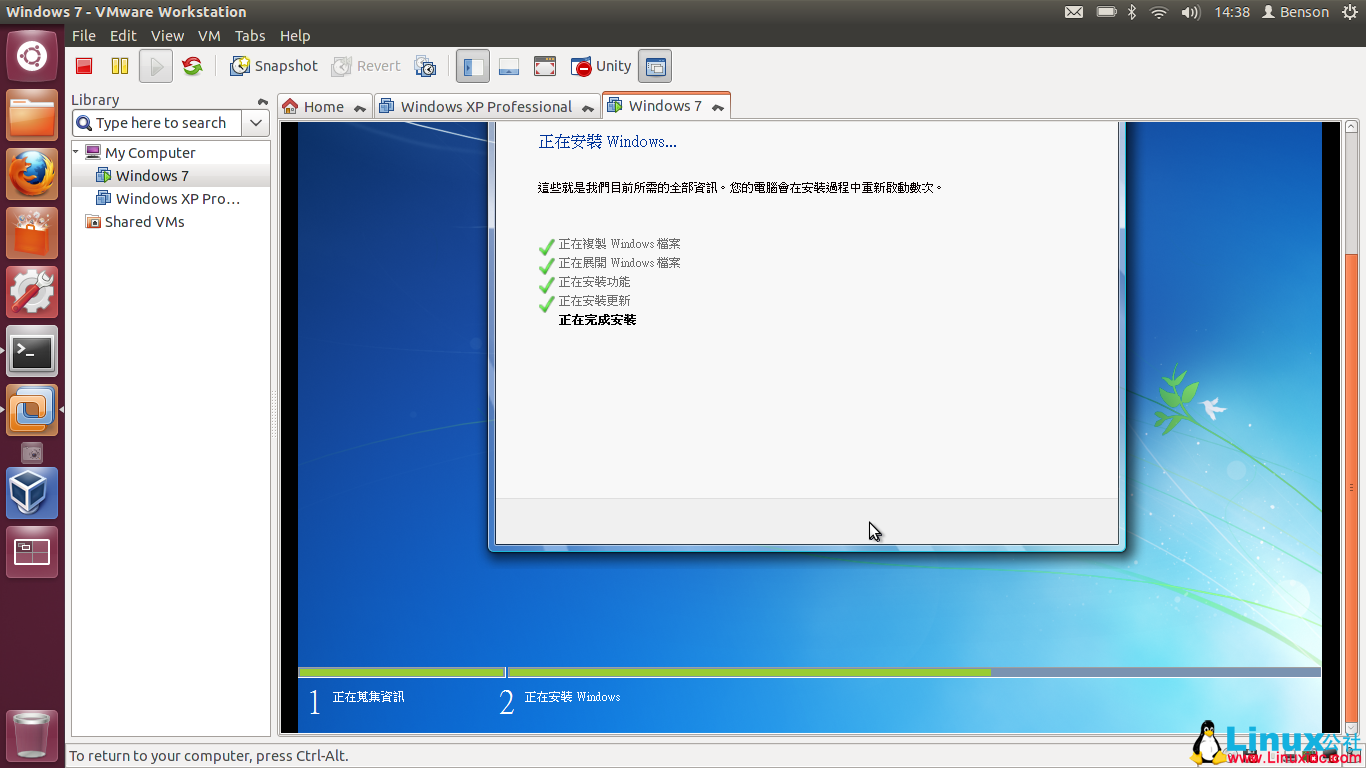Click the bold '正在完成安裝' step text
This screenshot has height=768, width=1366.
tap(597, 320)
